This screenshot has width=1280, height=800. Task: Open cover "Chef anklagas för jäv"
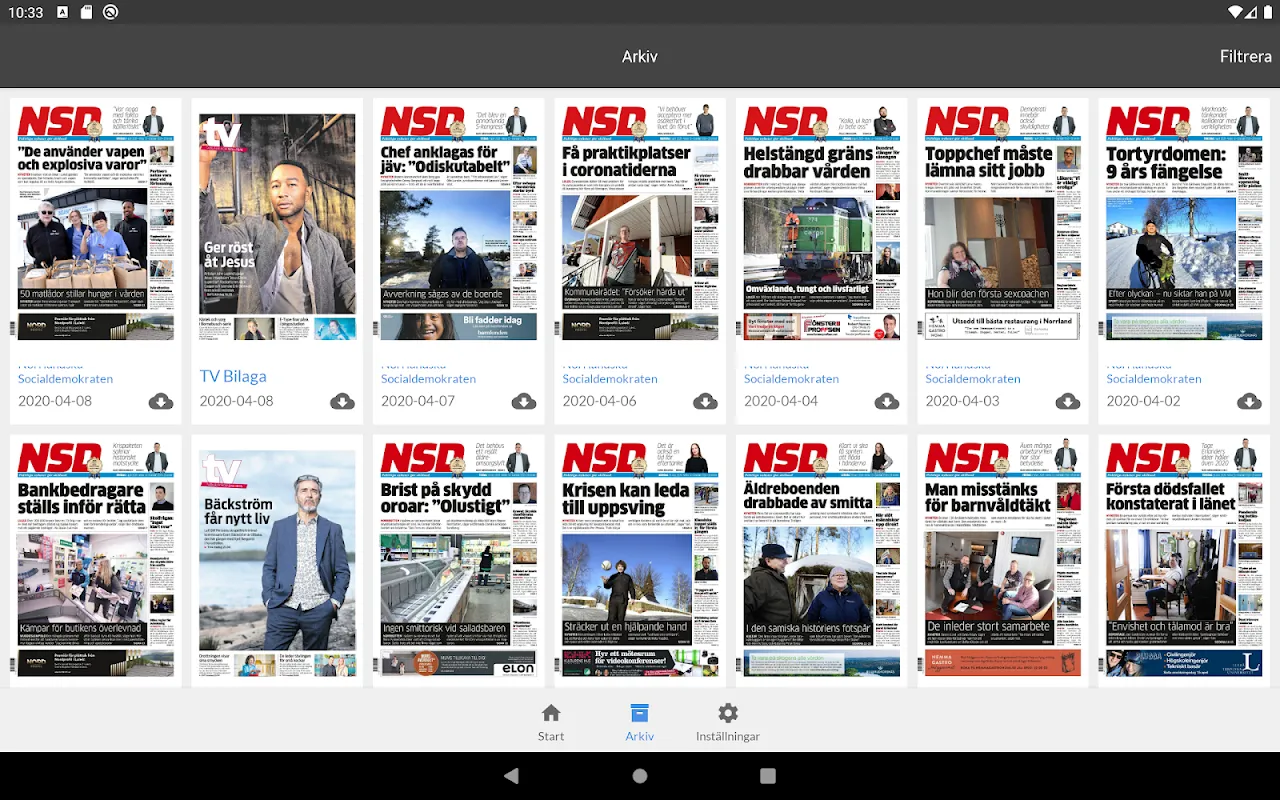(x=459, y=223)
